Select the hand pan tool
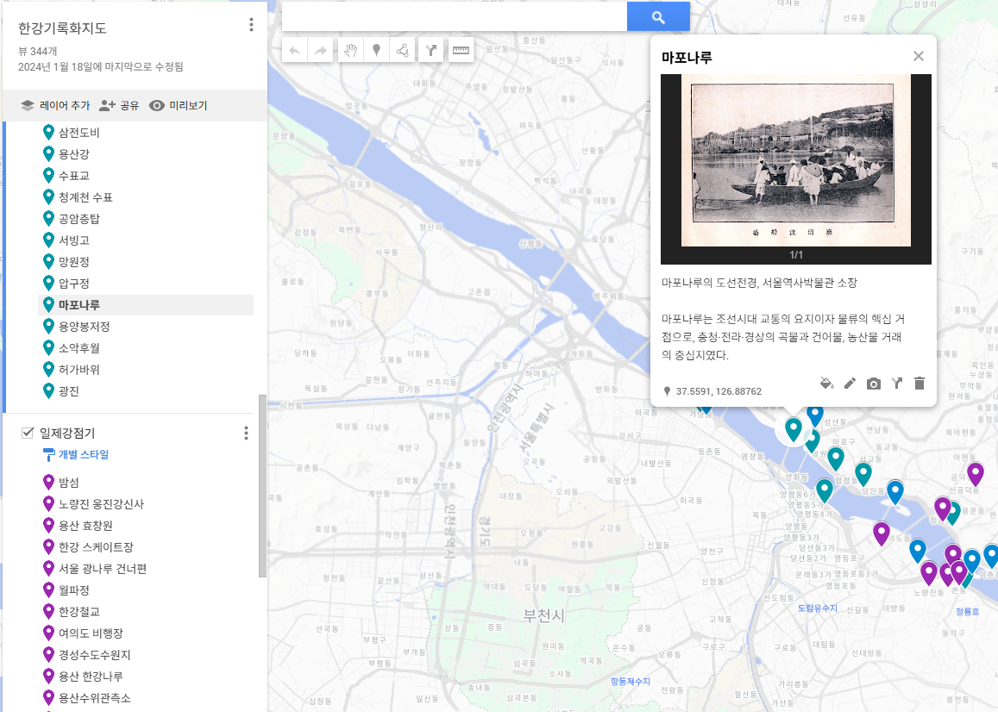This screenshot has width=998, height=712. pyautogui.click(x=350, y=51)
